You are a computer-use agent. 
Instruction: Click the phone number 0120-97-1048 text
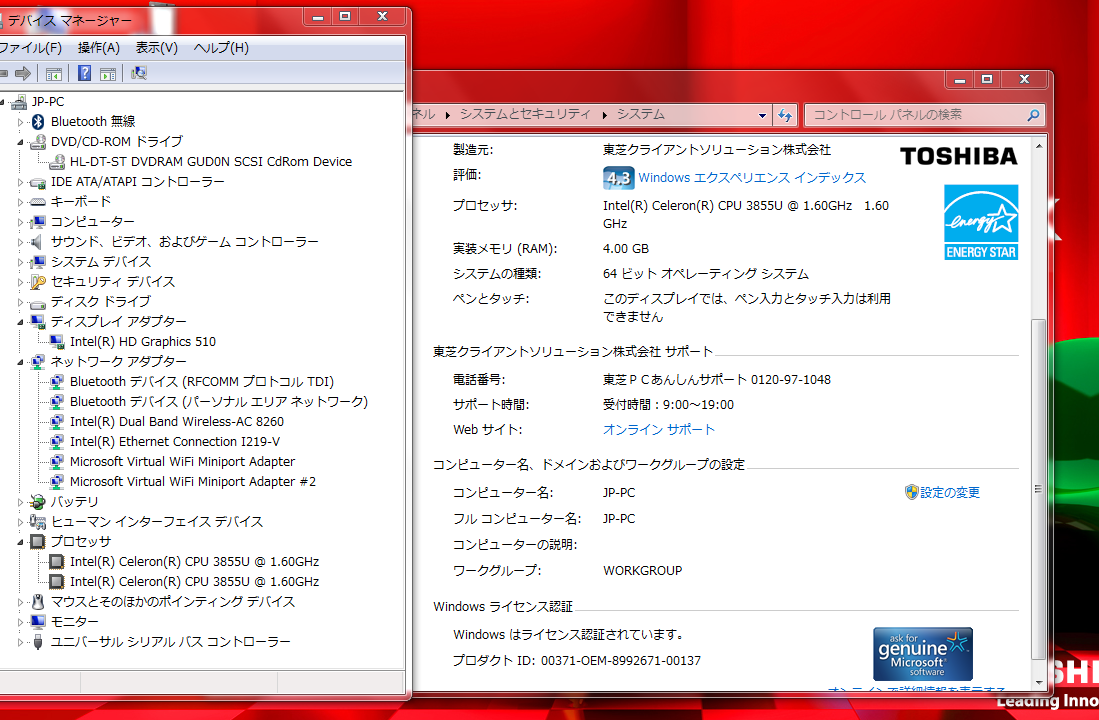click(791, 380)
